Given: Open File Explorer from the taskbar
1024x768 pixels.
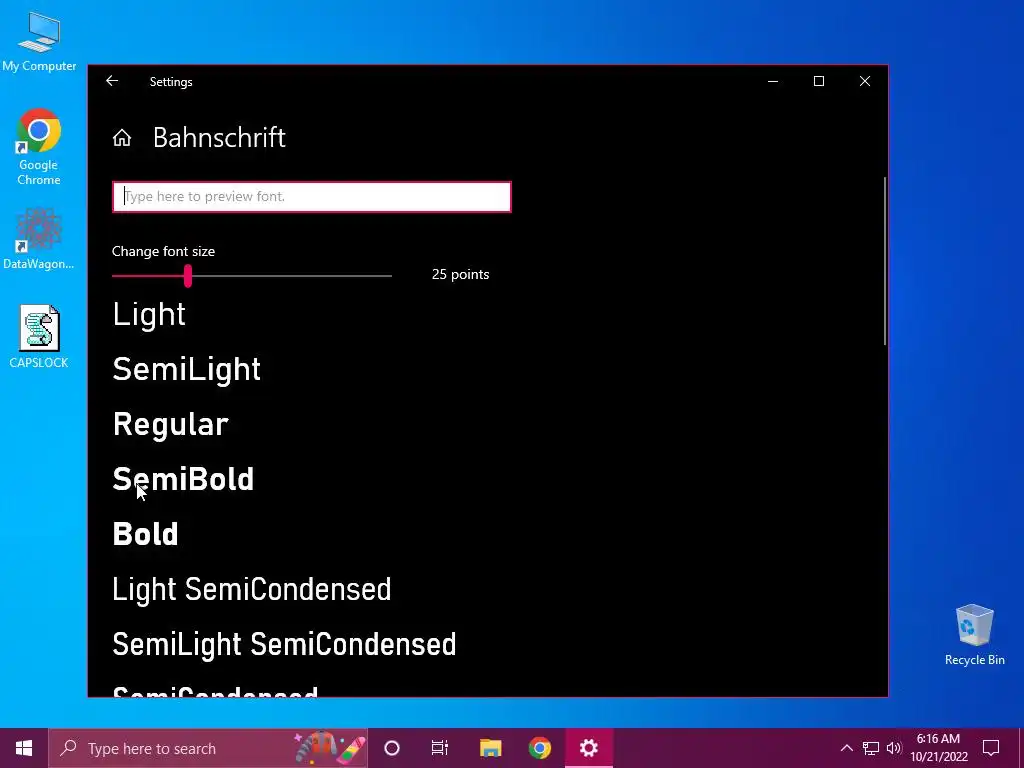Looking at the screenshot, I should point(490,748).
